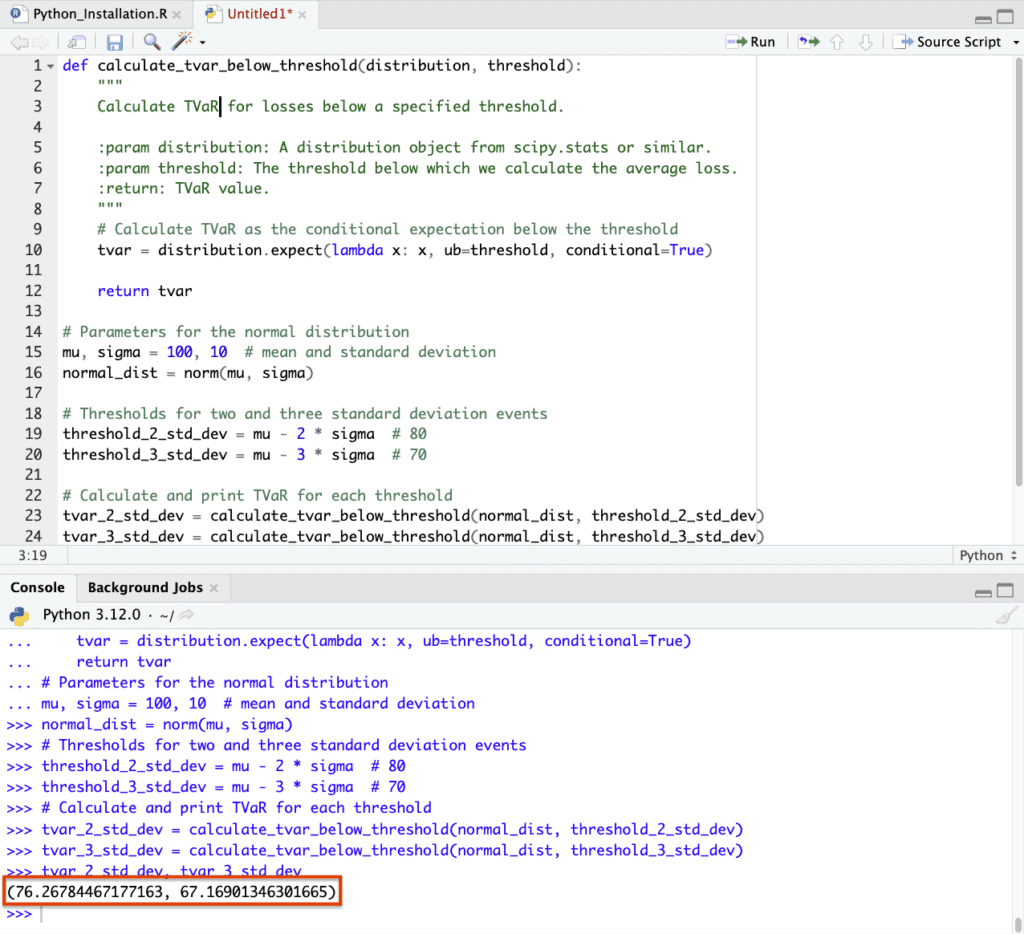Image resolution: width=1024 pixels, height=934 pixels.
Task: Click the view working directory arrow in console
Action: click(187, 615)
